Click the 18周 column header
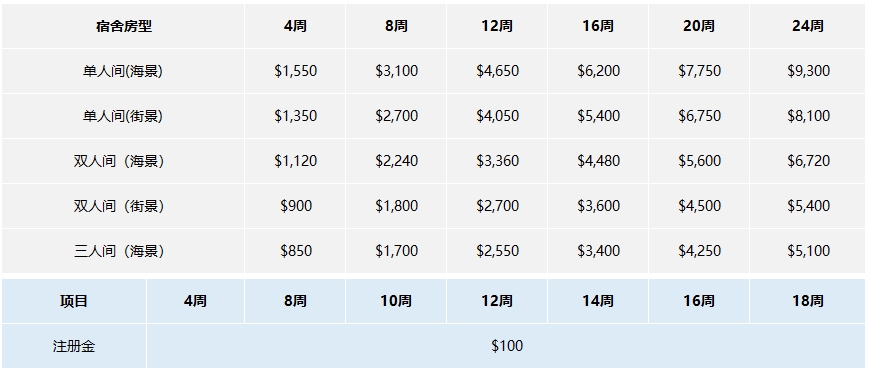Viewport: 870px width, 374px height. pyautogui.click(x=808, y=301)
